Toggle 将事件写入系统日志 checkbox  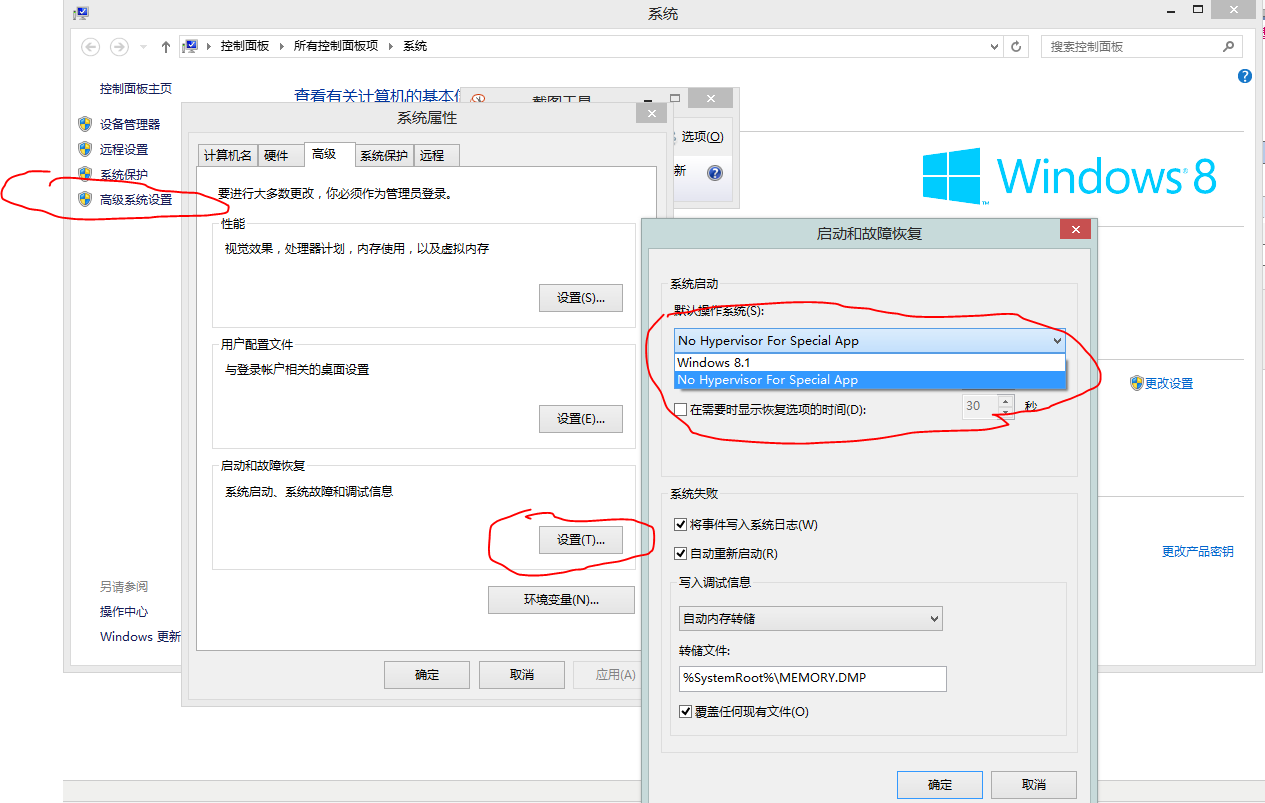[681, 524]
